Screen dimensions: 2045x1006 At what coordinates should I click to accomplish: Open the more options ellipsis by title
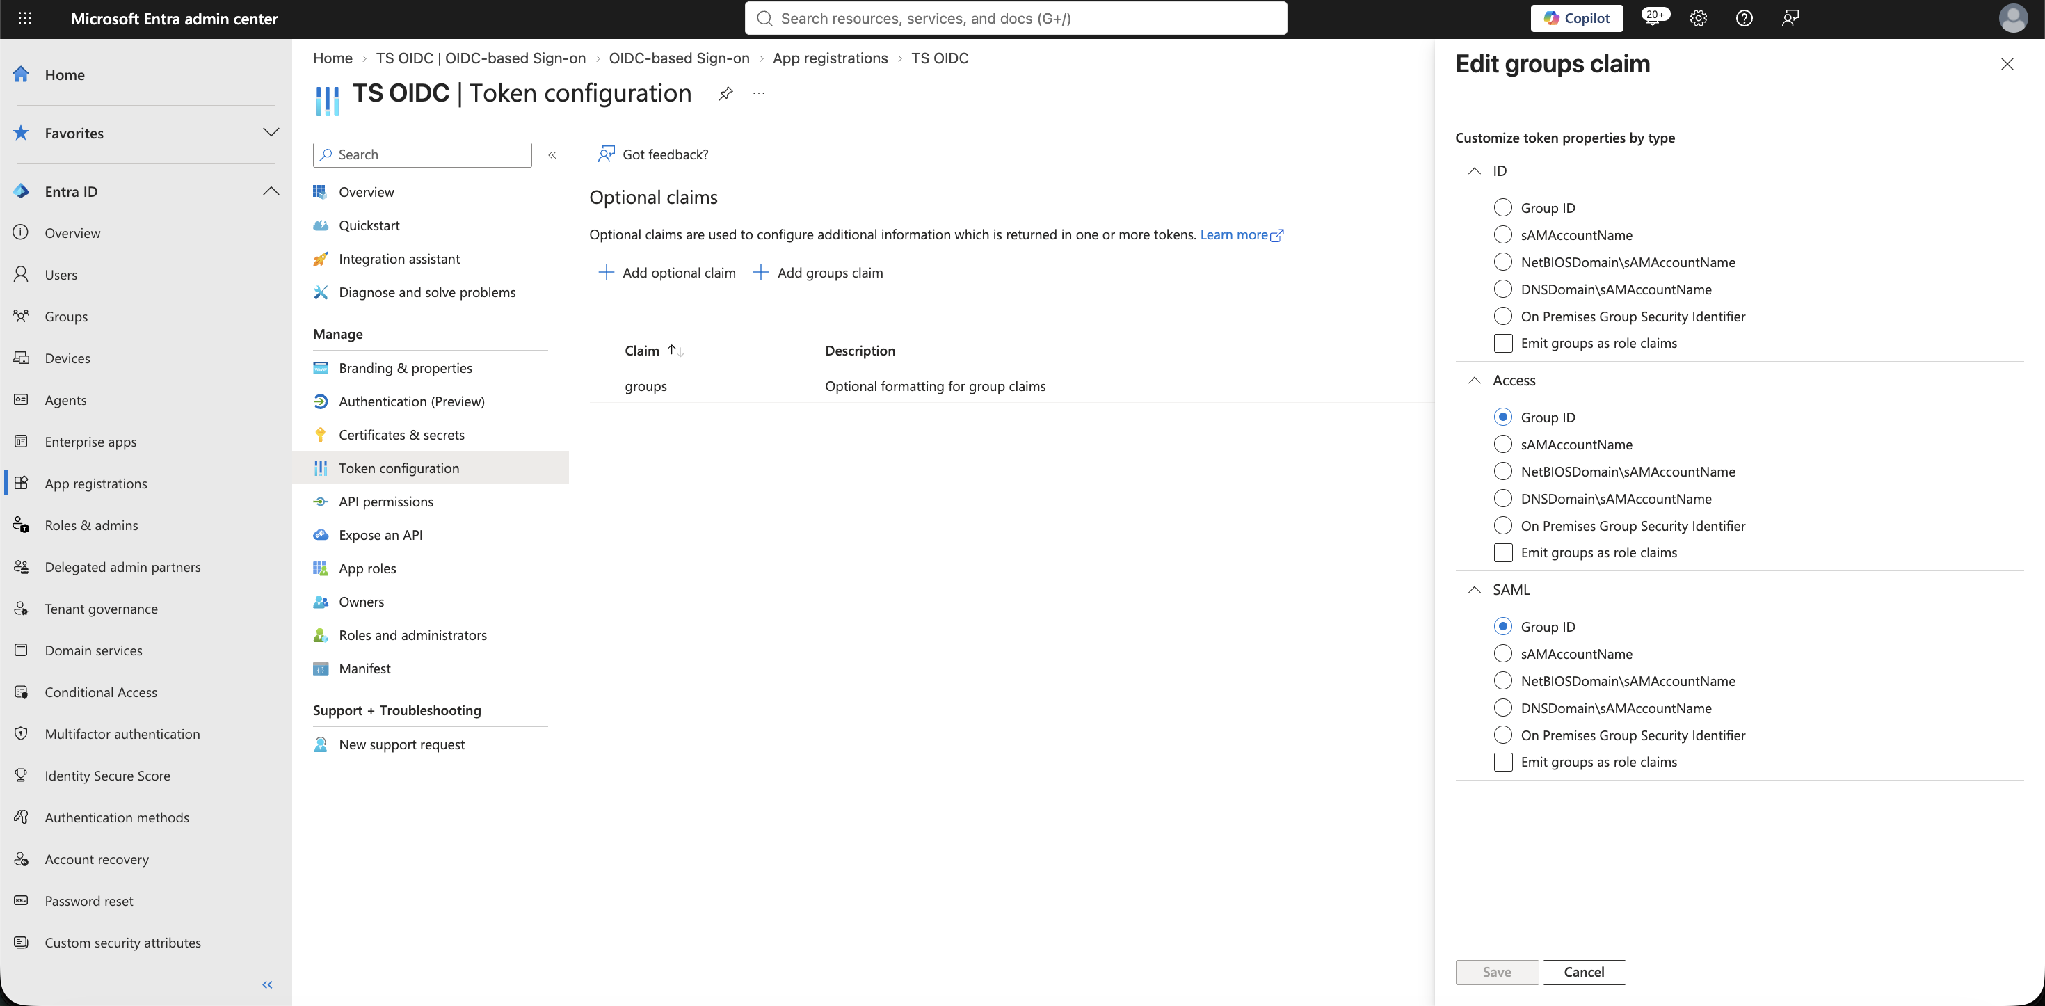[x=759, y=93]
